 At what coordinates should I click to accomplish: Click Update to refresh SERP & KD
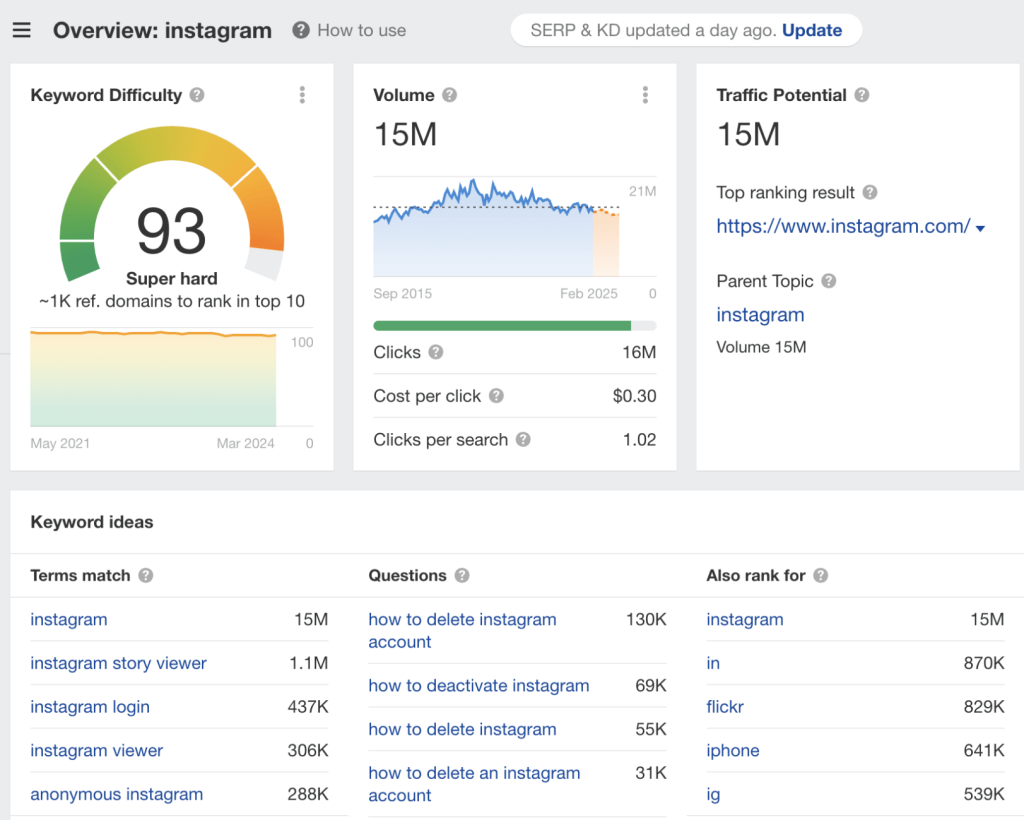pos(812,30)
